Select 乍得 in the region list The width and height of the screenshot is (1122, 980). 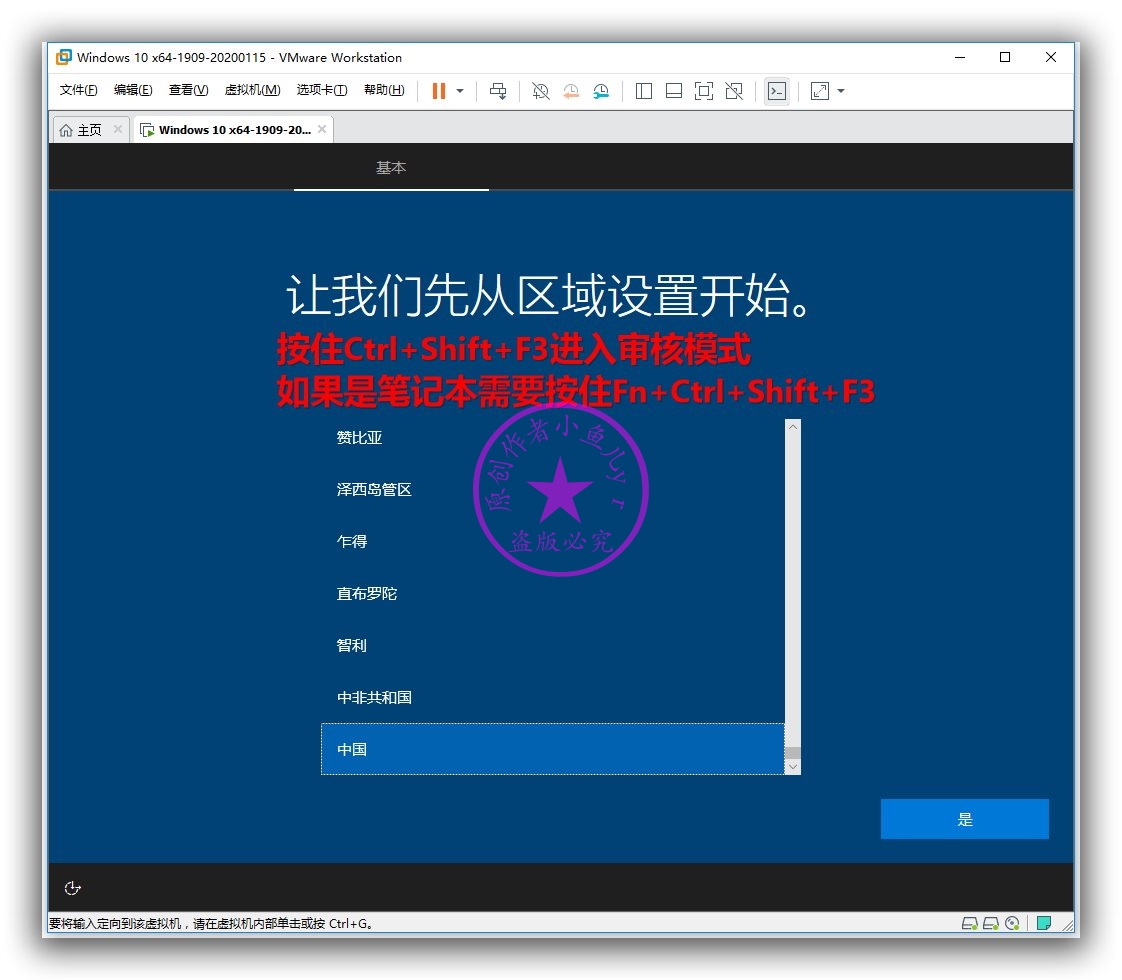point(552,542)
